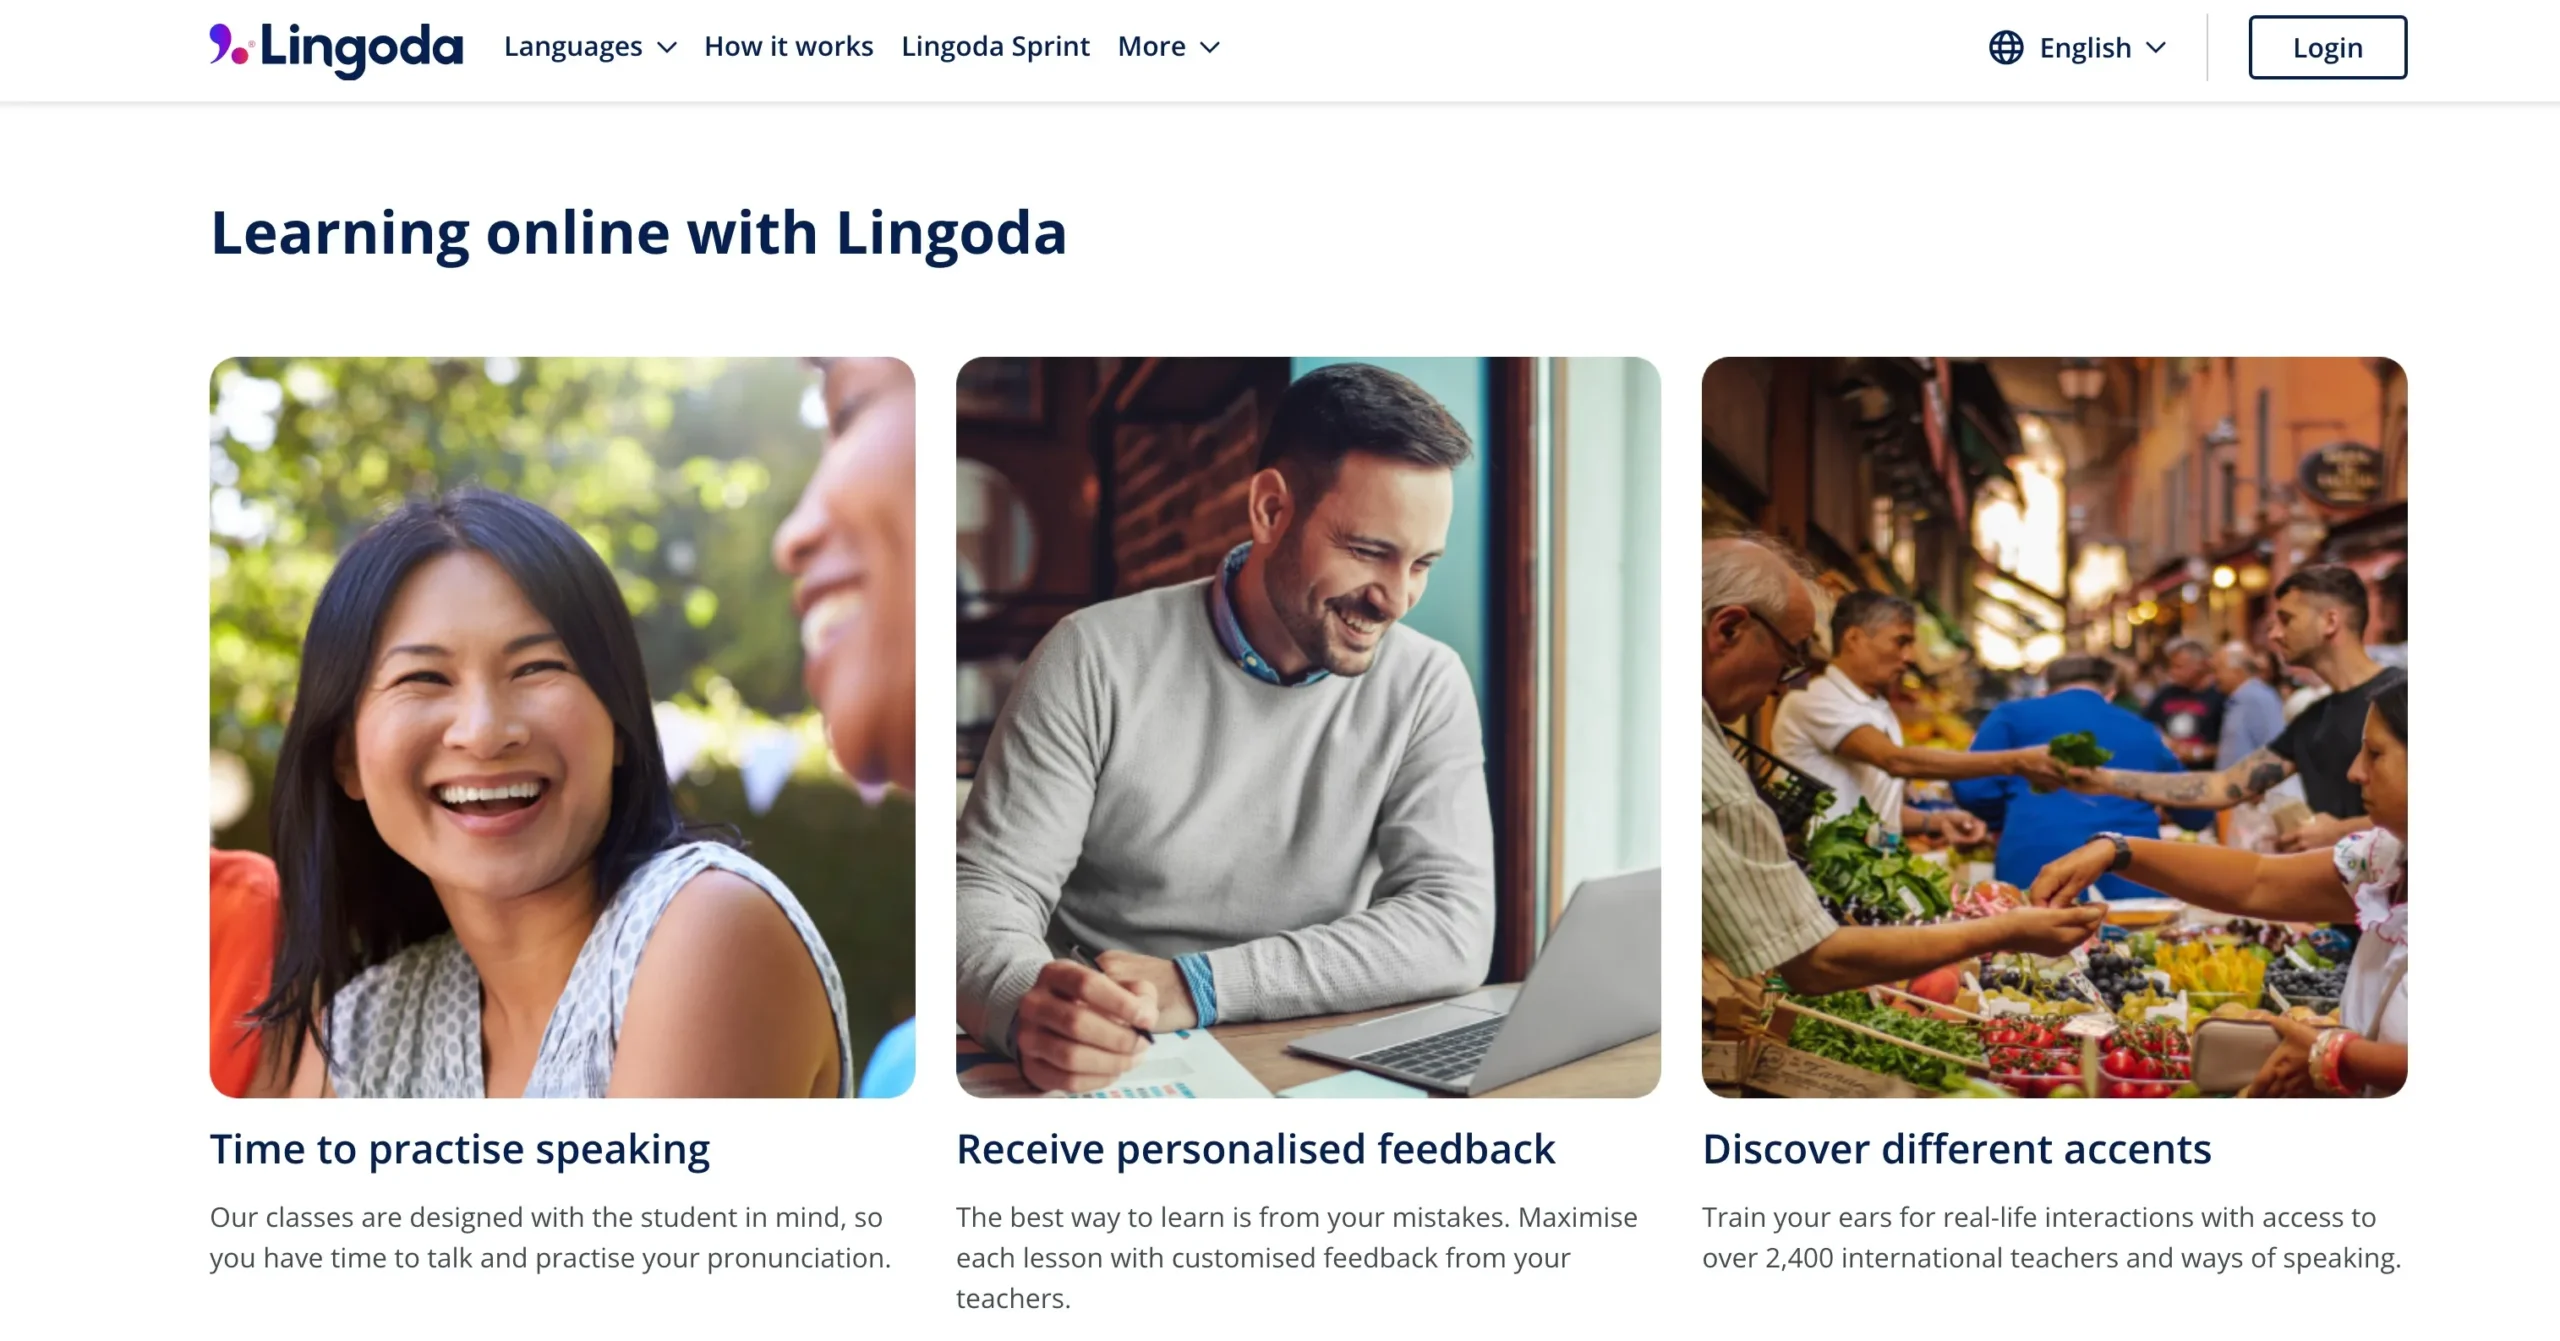Click the Login button
Image resolution: width=2560 pixels, height=1341 pixels.
(2327, 47)
